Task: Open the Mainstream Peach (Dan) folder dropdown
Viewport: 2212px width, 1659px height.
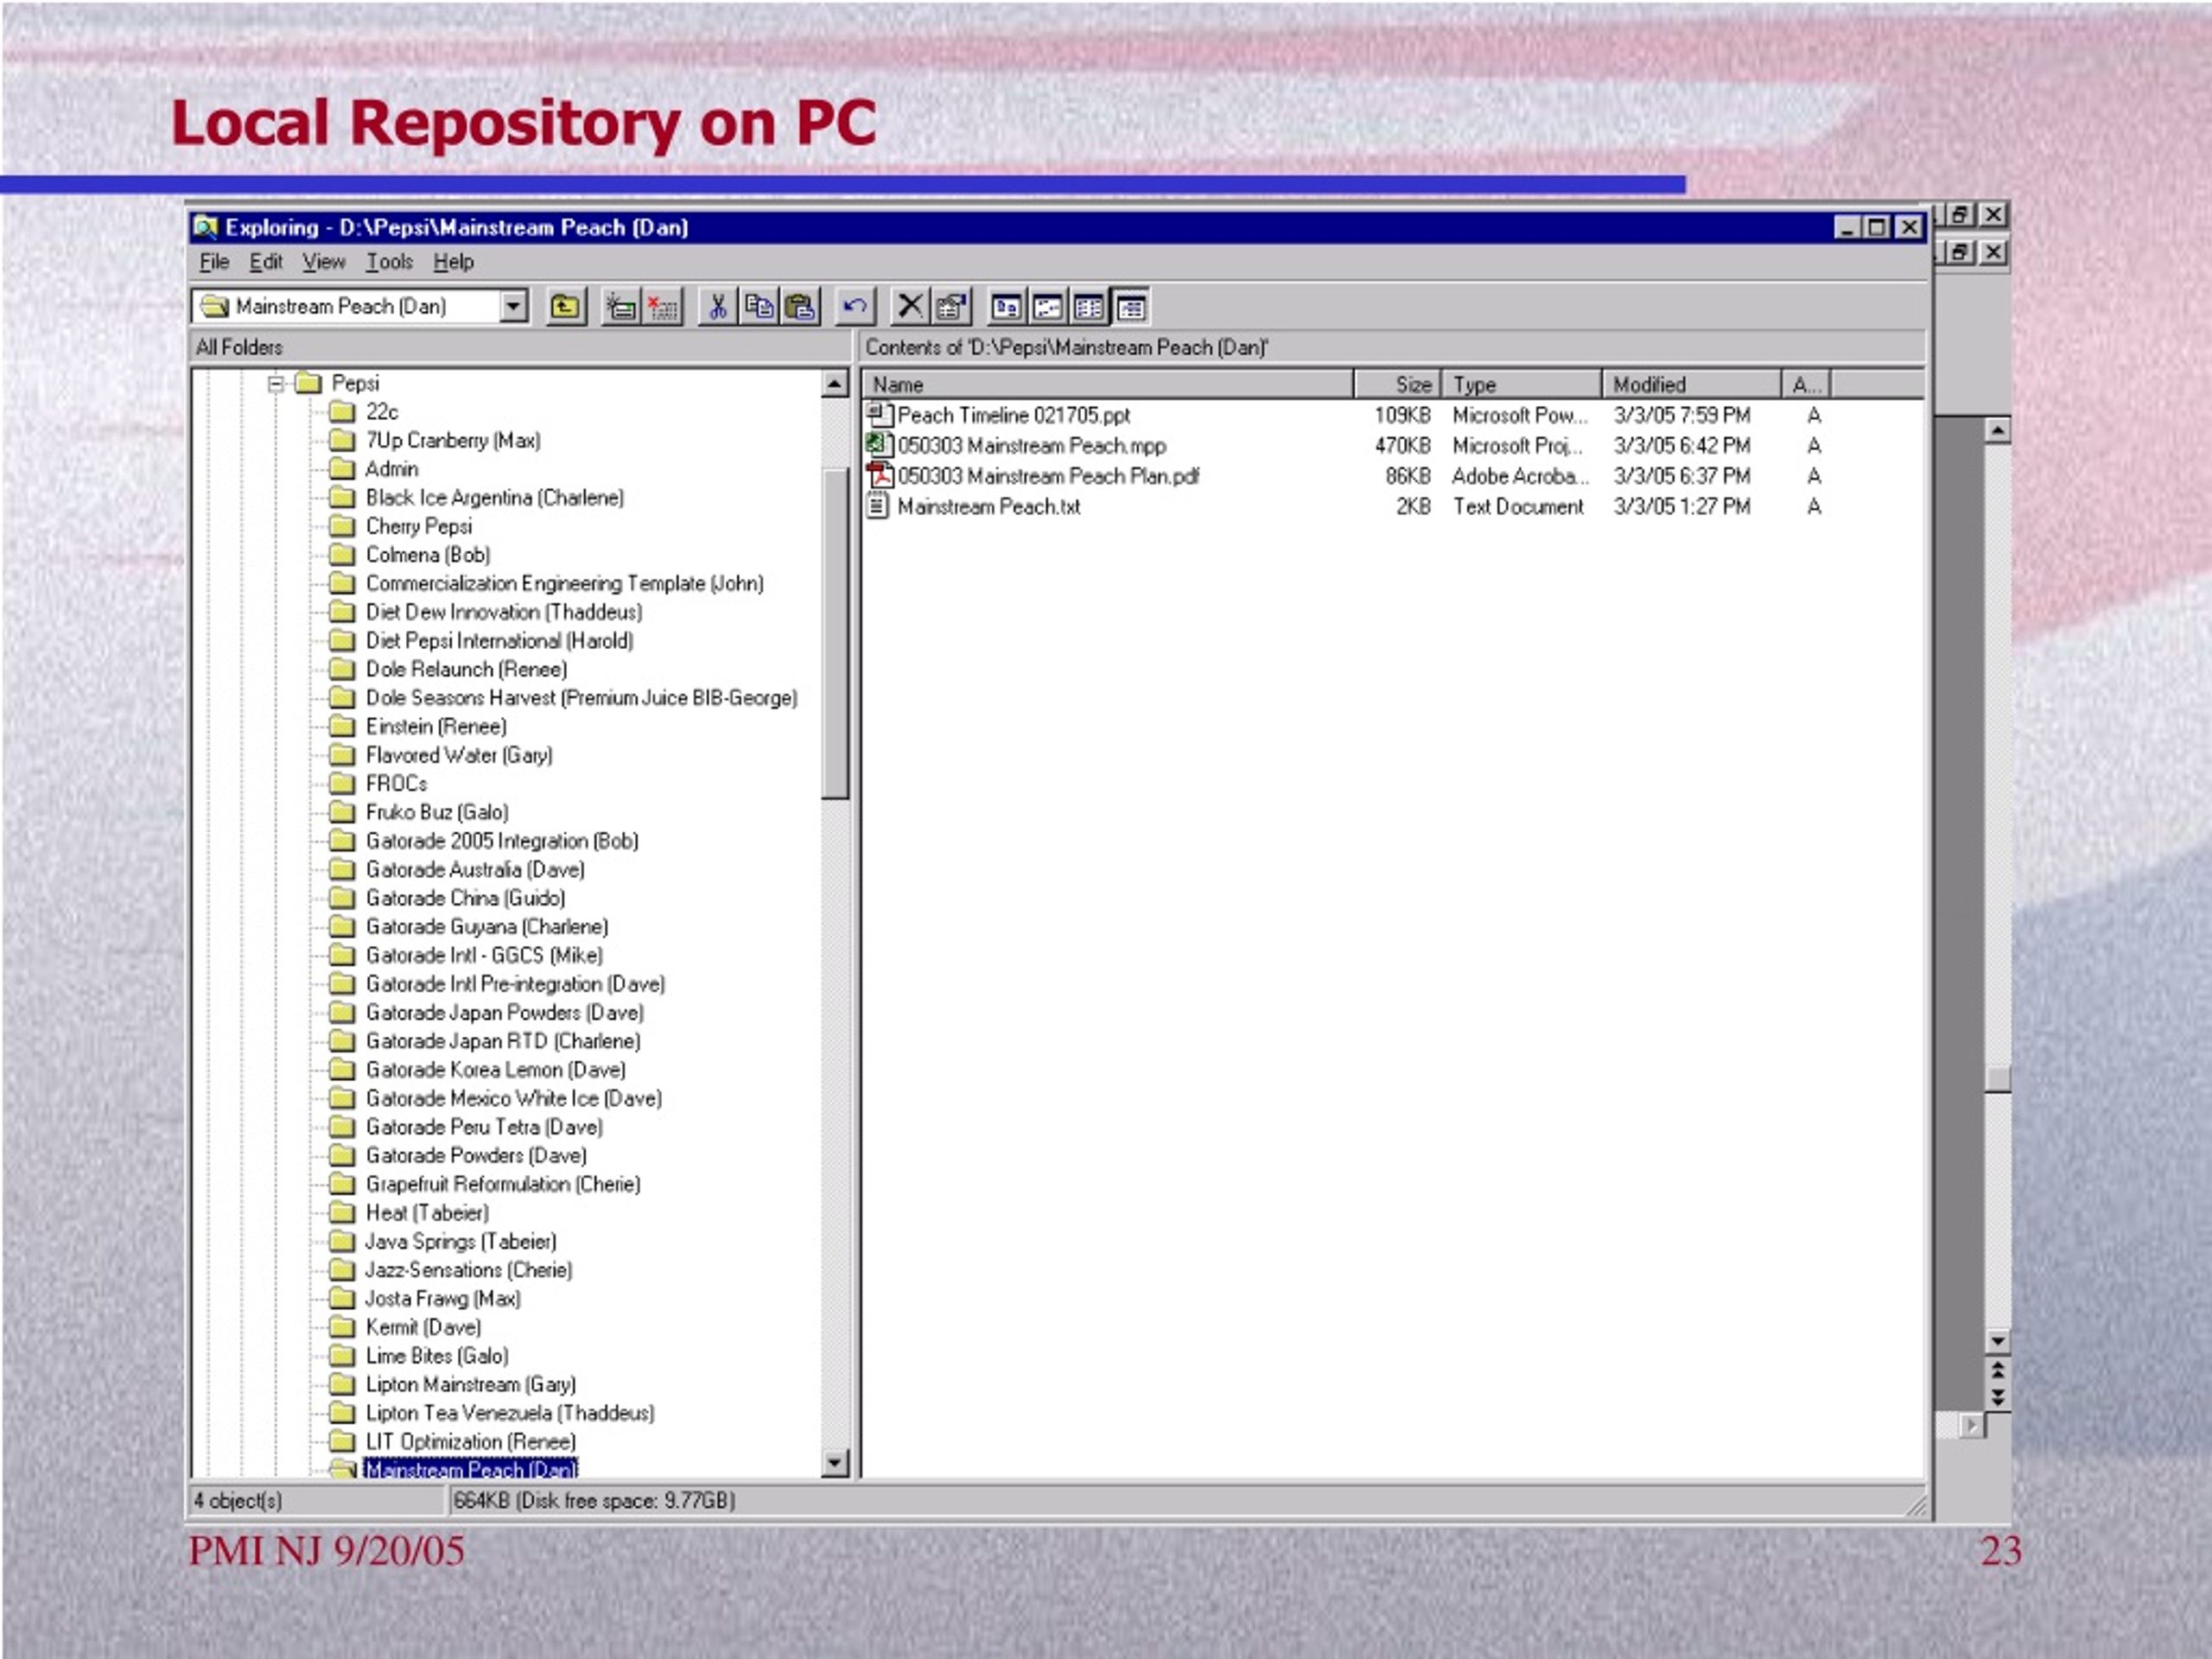Action: [513, 306]
